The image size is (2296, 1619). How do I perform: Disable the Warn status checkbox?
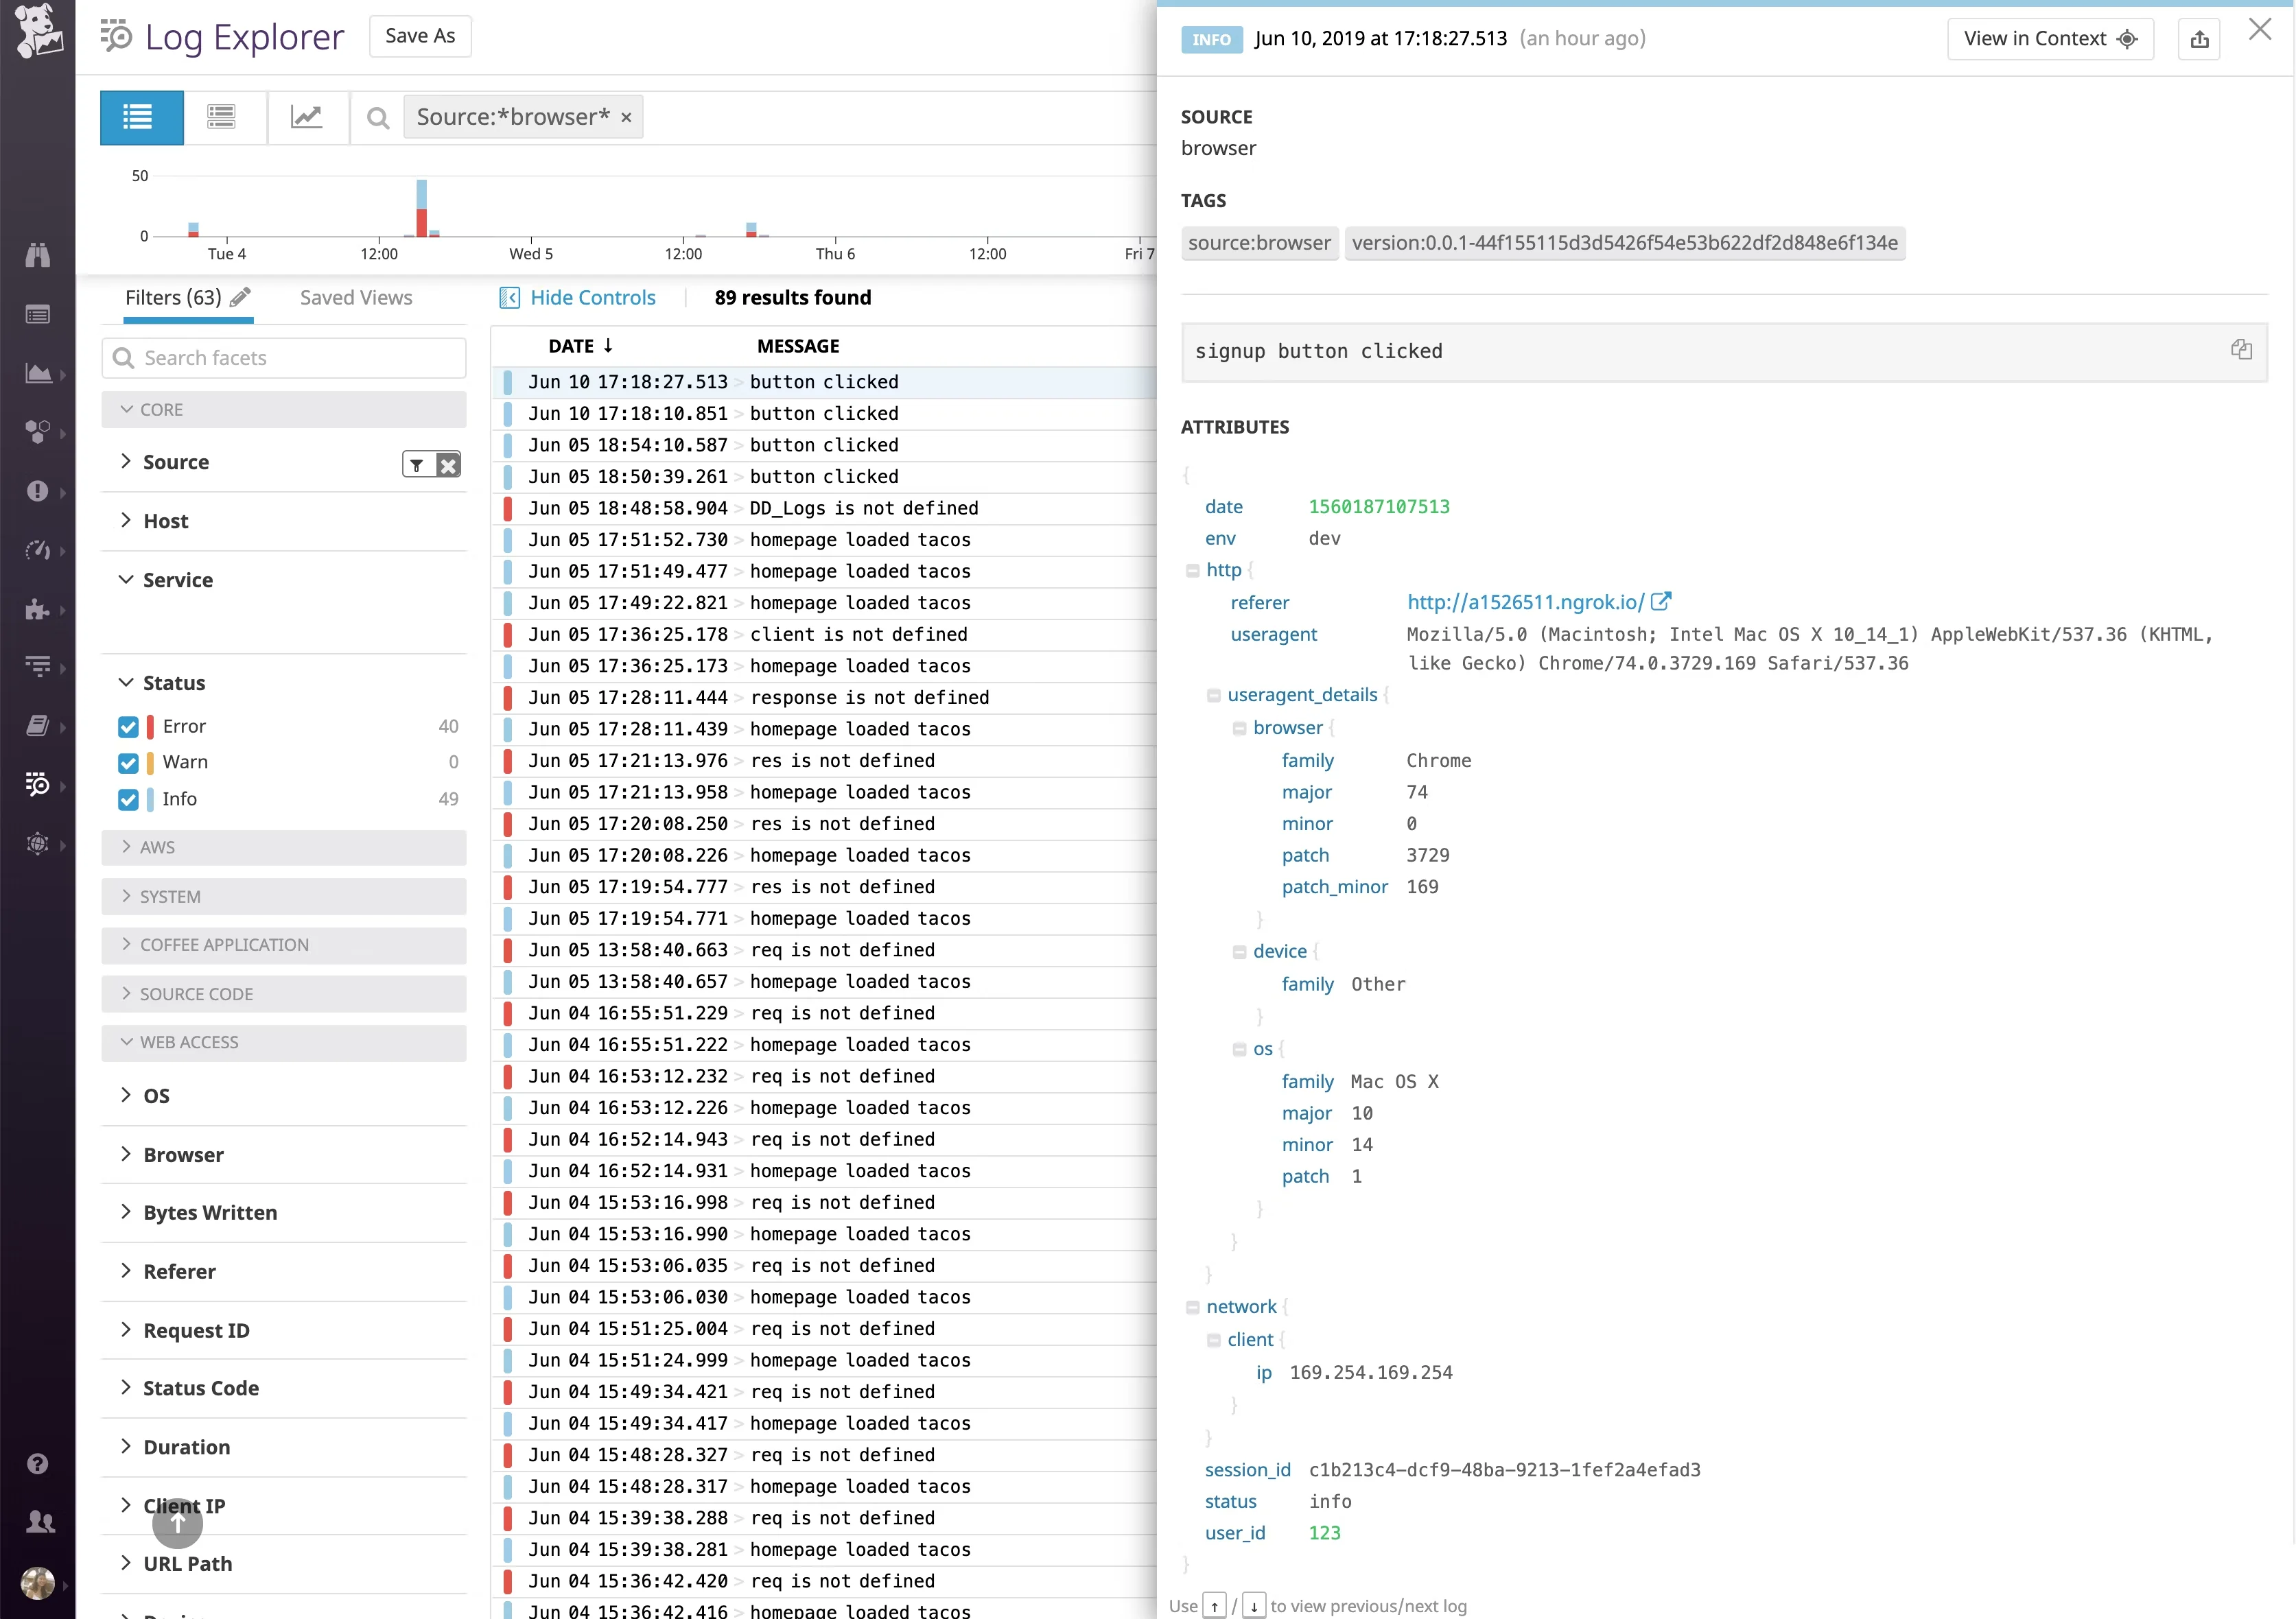[129, 762]
